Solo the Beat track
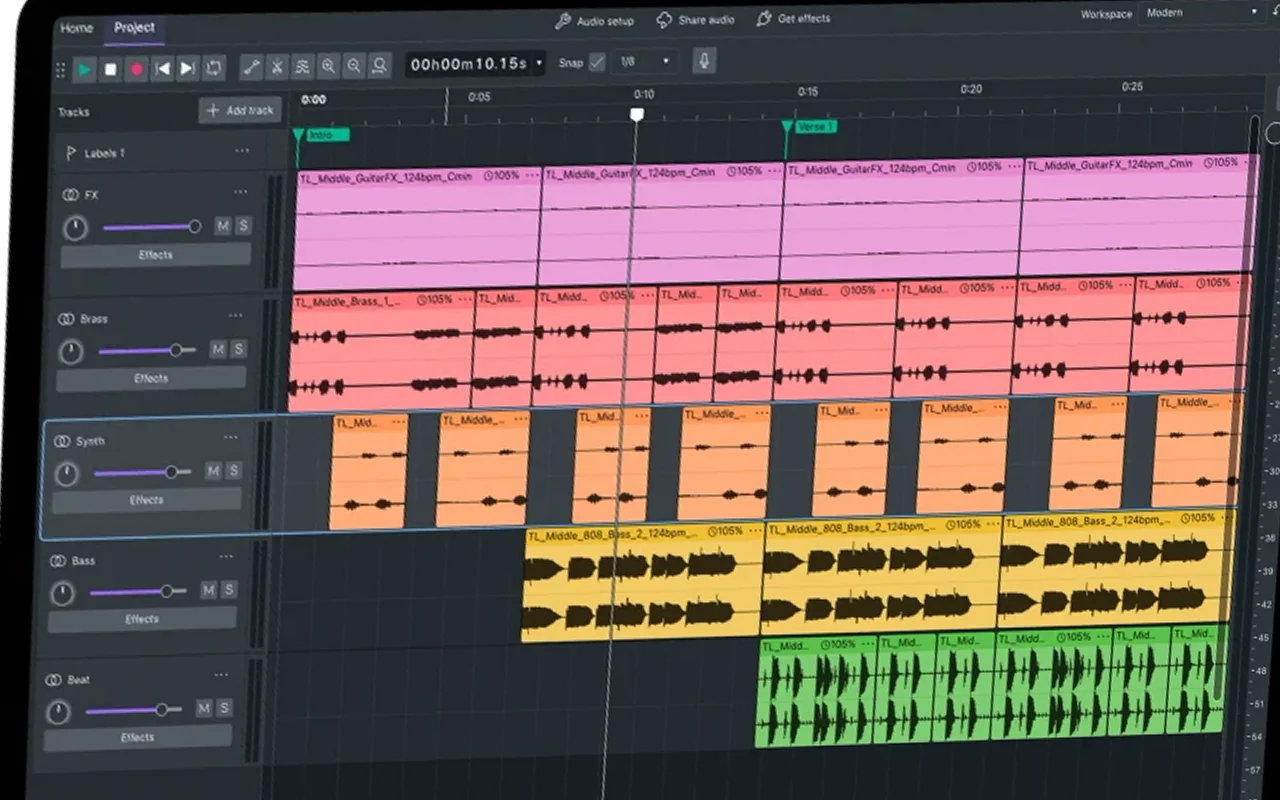Viewport: 1280px width, 800px height. point(224,708)
